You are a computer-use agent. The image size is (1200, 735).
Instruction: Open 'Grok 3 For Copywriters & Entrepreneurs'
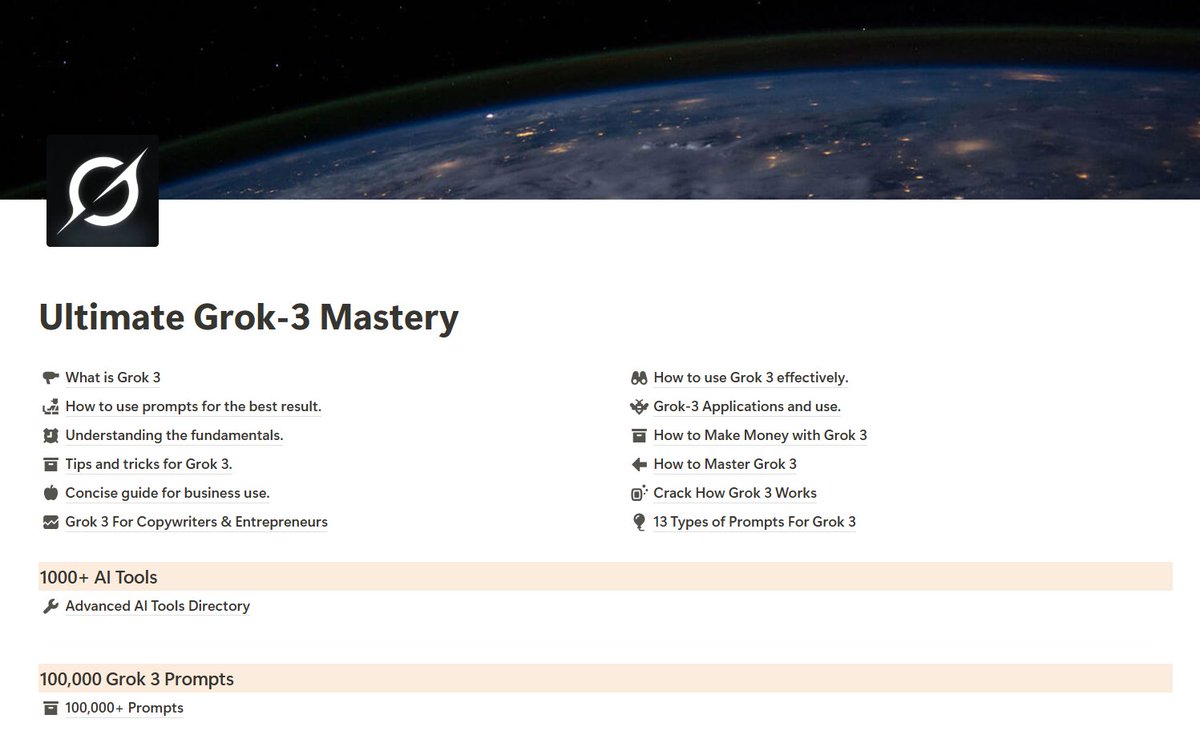196,522
